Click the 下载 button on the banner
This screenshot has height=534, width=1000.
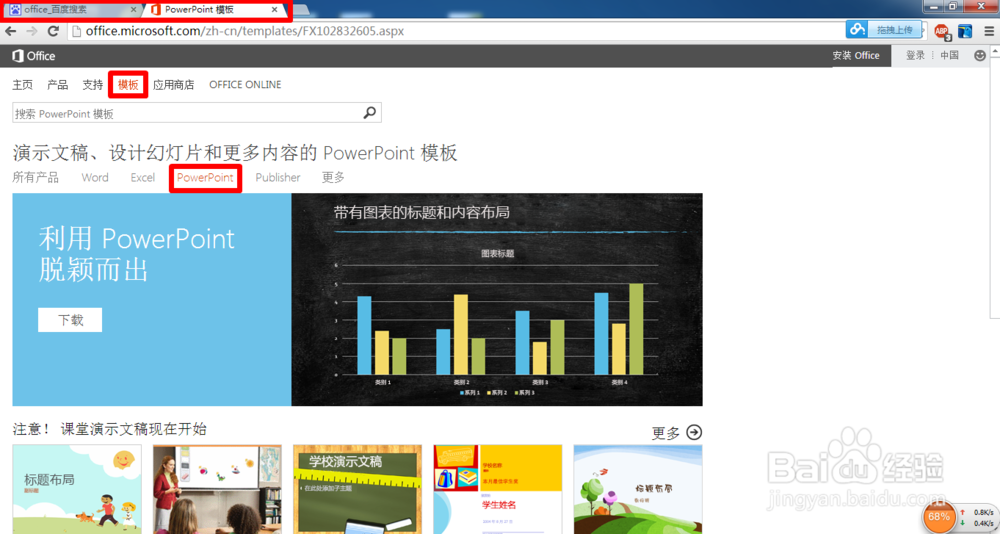click(x=70, y=320)
